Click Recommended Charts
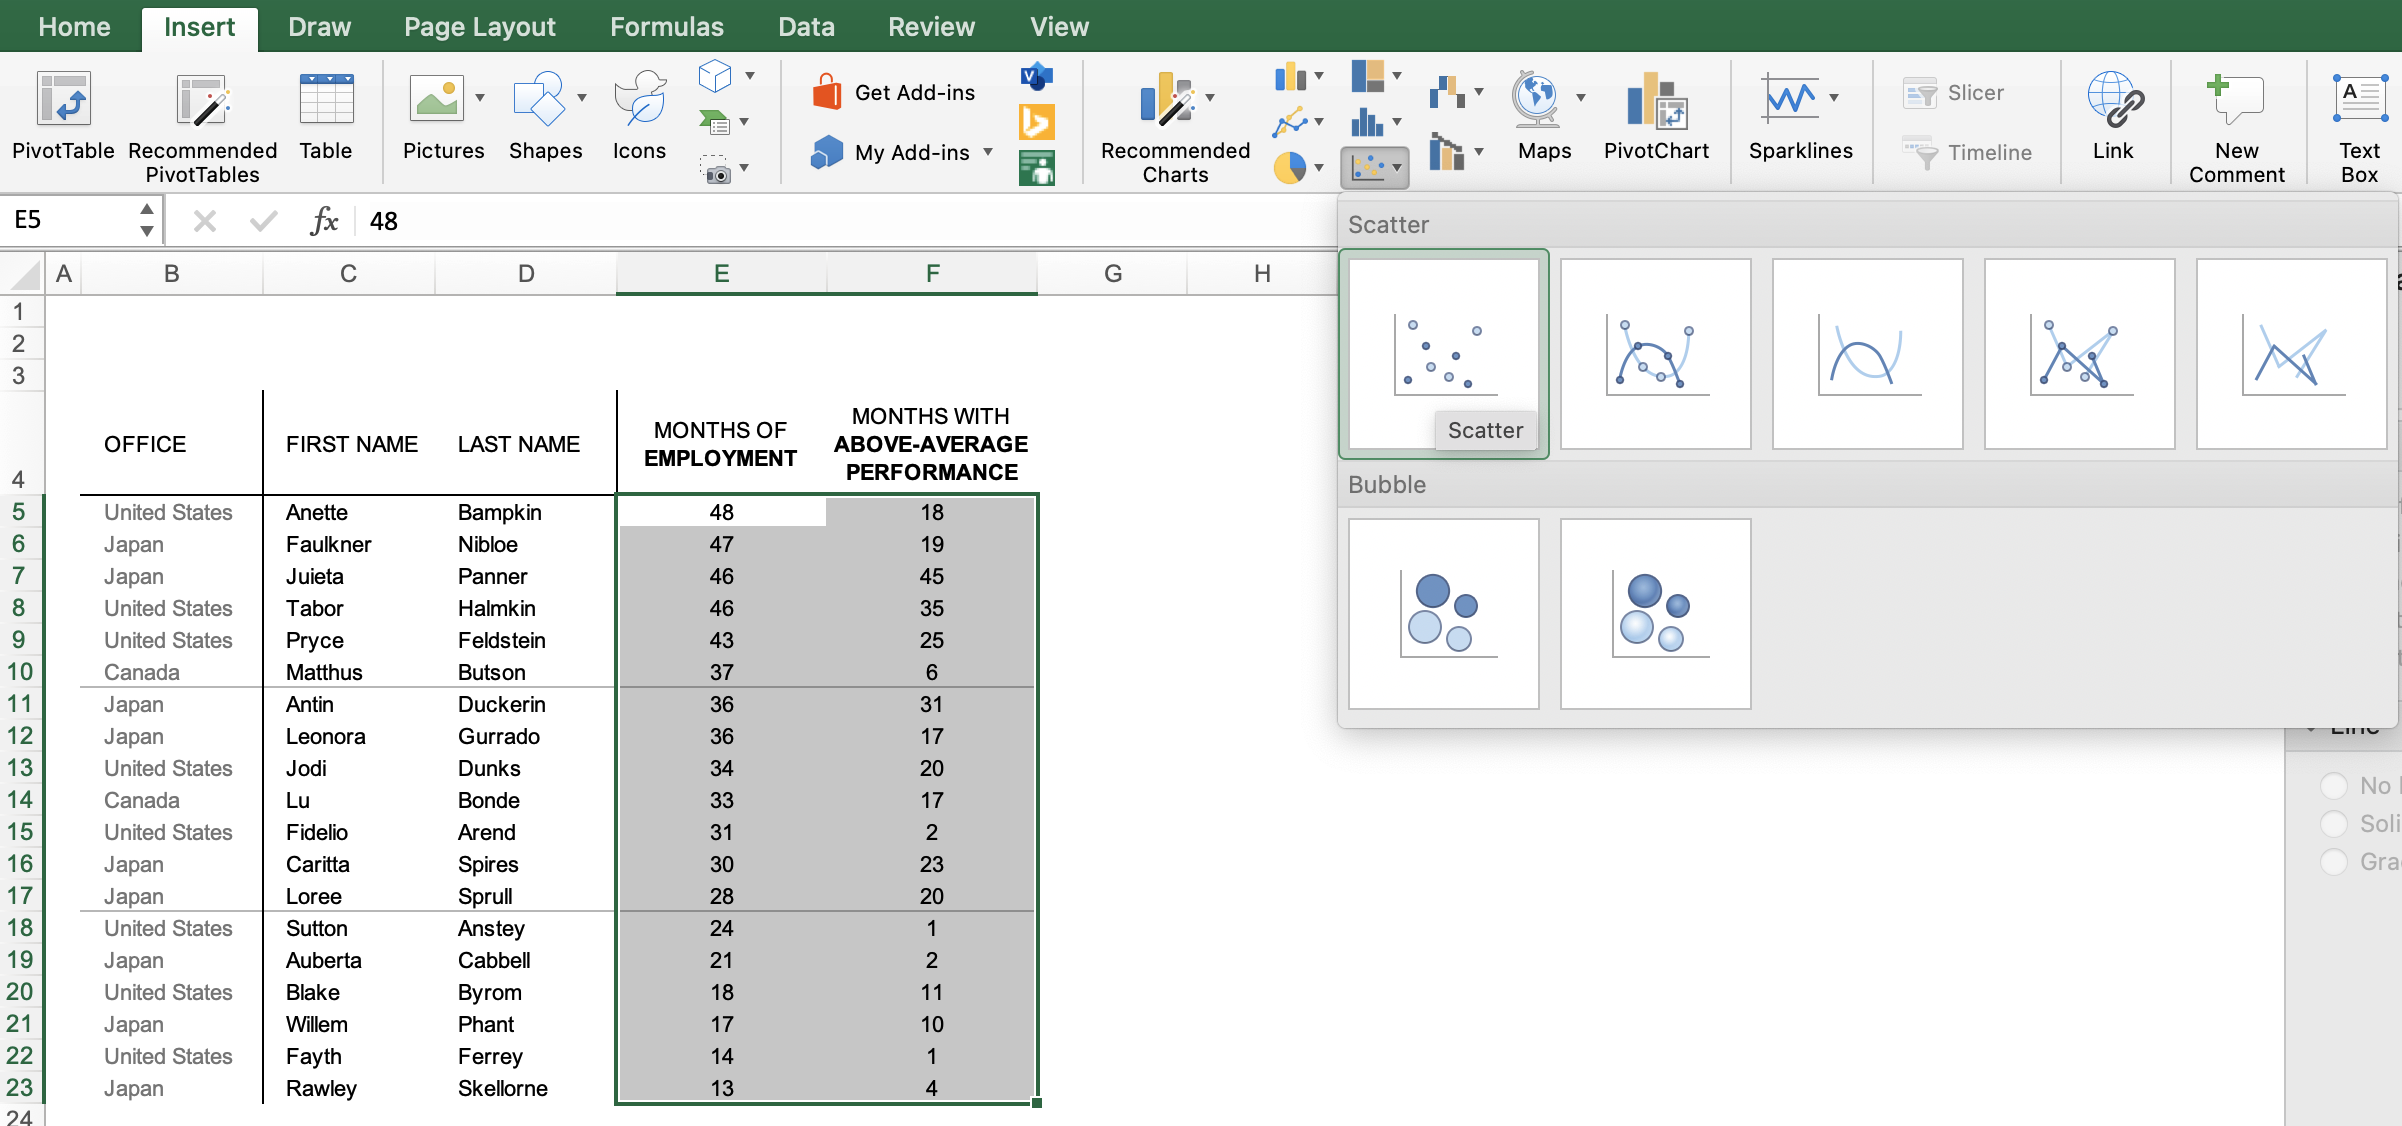 [x=1172, y=120]
